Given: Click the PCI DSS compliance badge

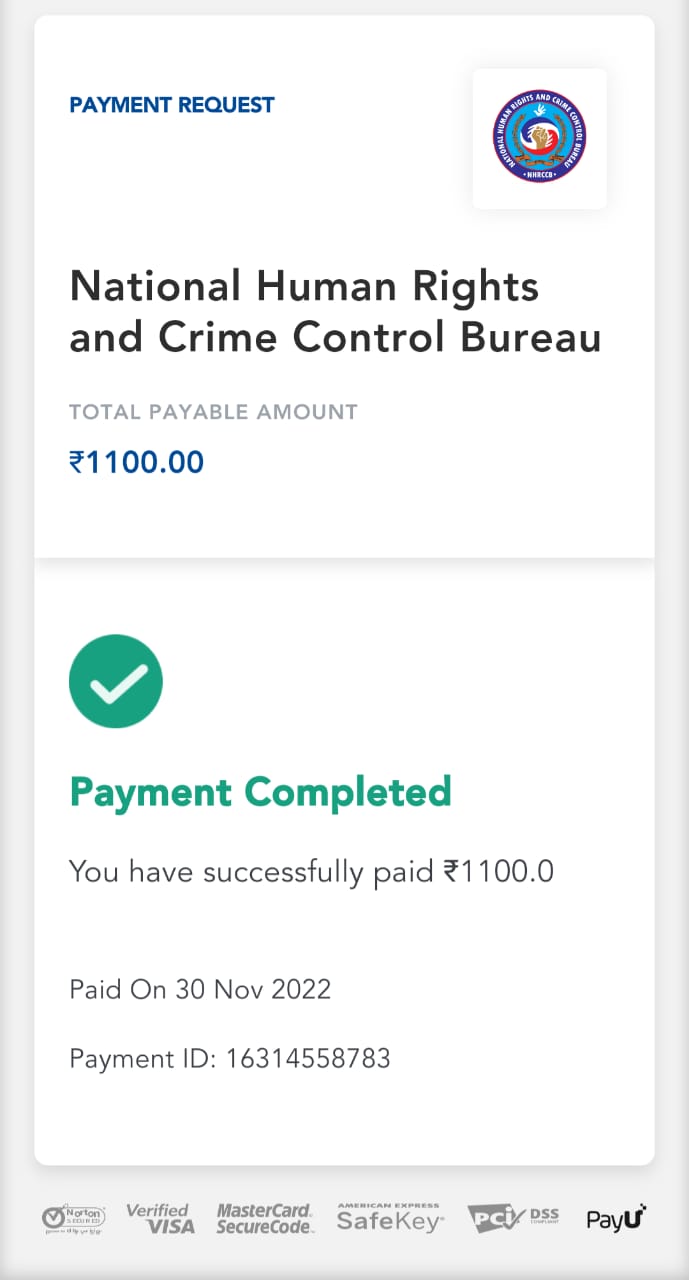Looking at the screenshot, I should pyautogui.click(x=513, y=1218).
